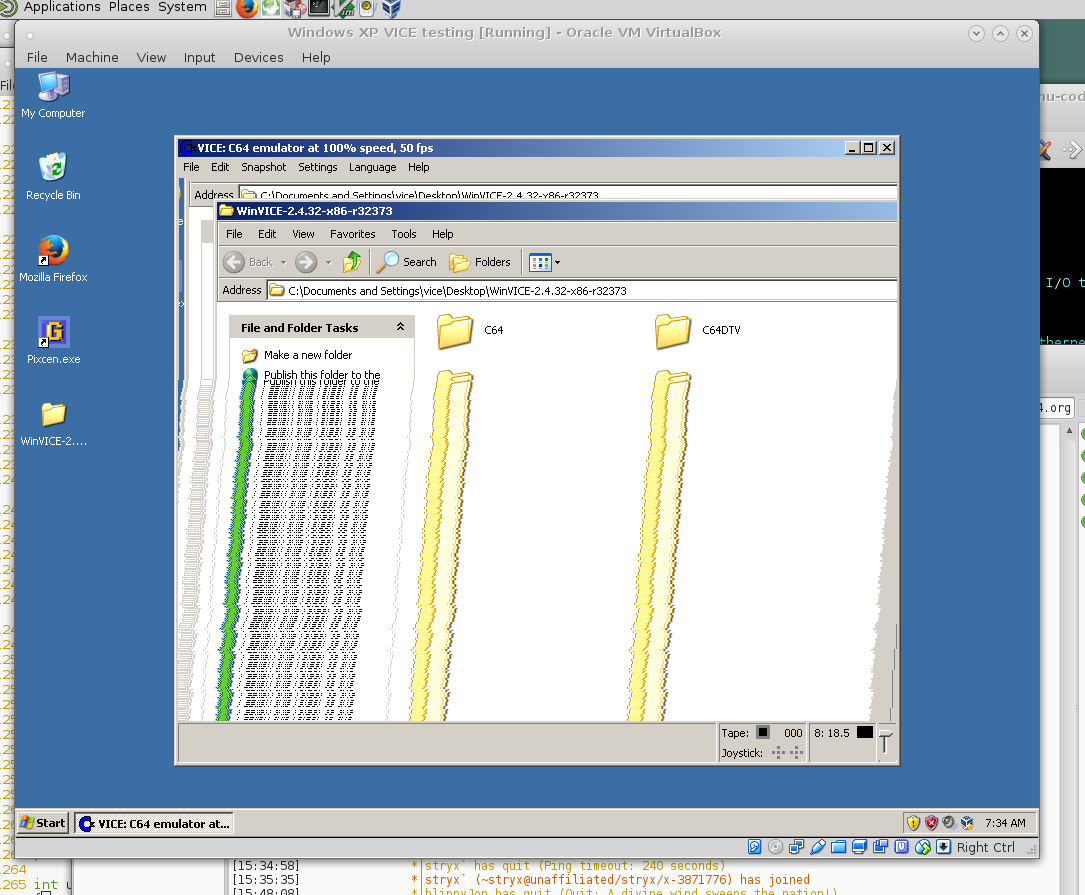The height and width of the screenshot is (895, 1085).
Task: Click the Make a new folder link
Action: pos(307,355)
